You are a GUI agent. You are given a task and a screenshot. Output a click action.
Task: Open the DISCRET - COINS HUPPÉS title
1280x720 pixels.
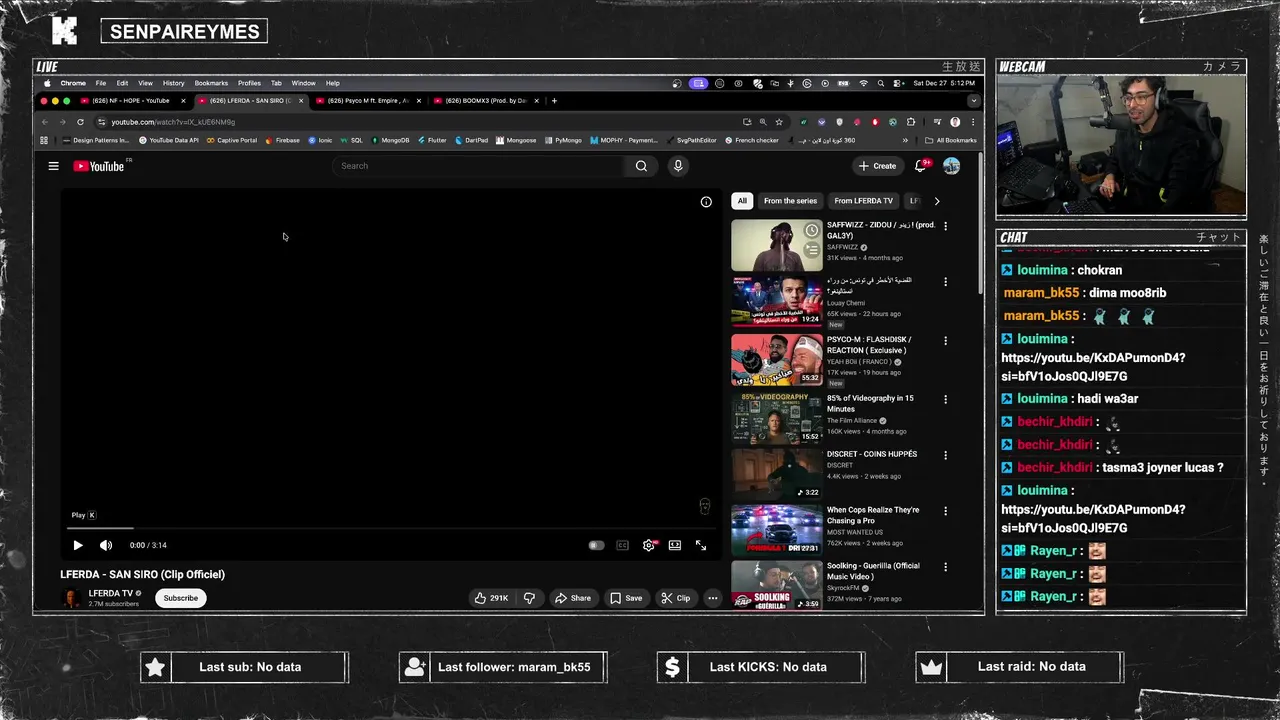[x=872, y=454]
